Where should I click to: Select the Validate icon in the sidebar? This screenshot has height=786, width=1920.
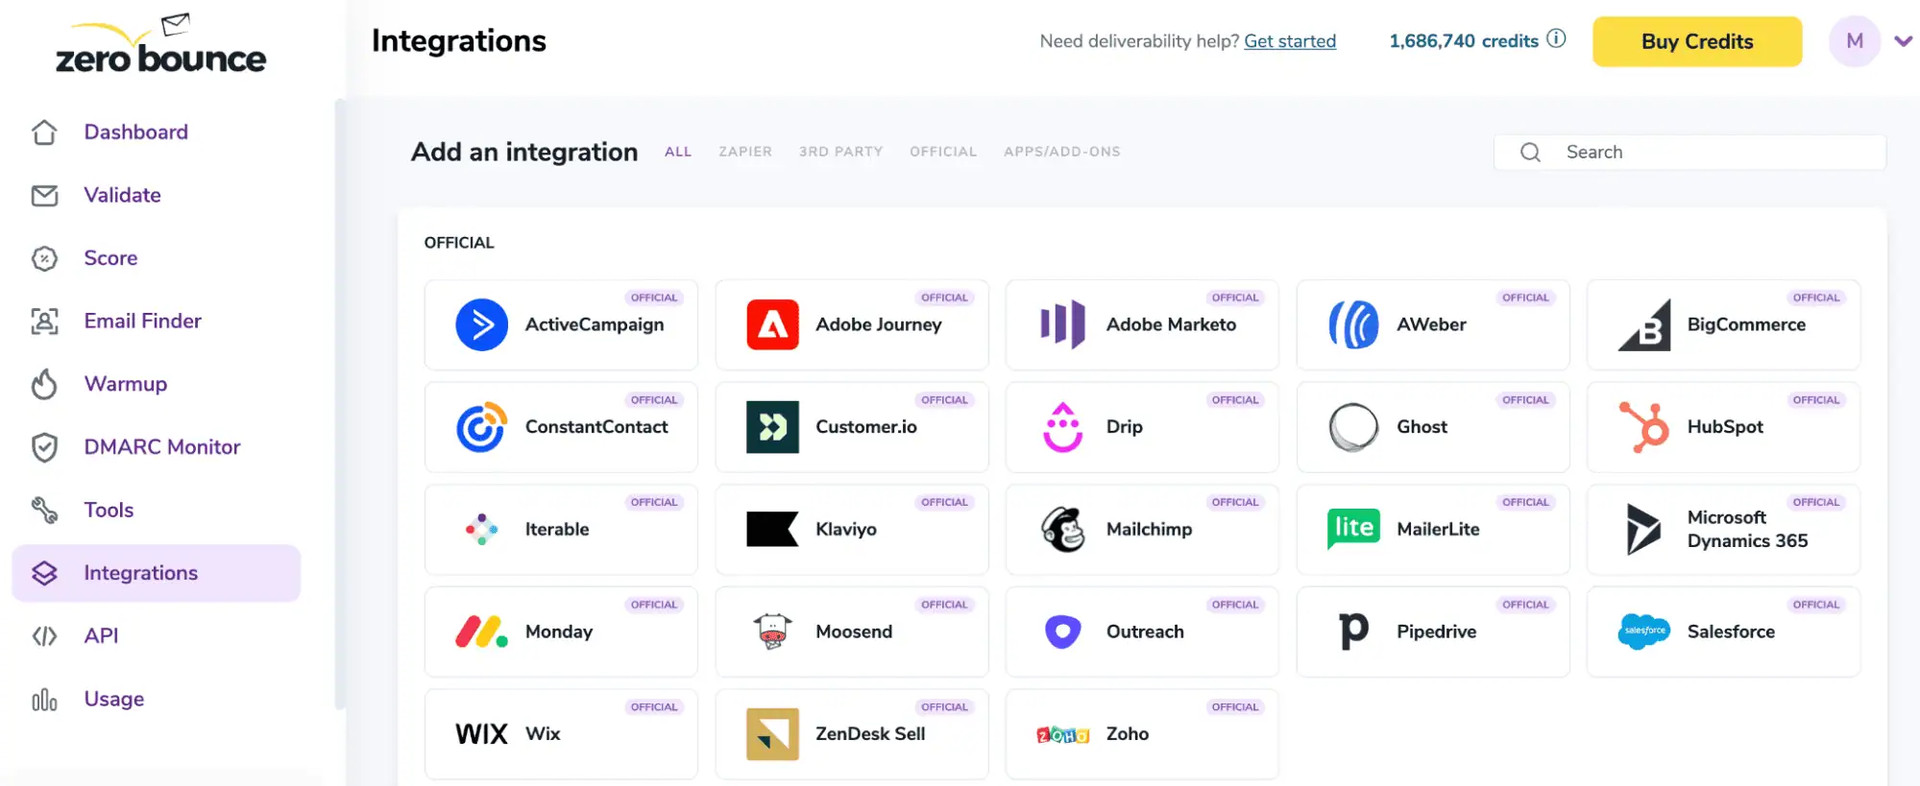pyautogui.click(x=45, y=195)
